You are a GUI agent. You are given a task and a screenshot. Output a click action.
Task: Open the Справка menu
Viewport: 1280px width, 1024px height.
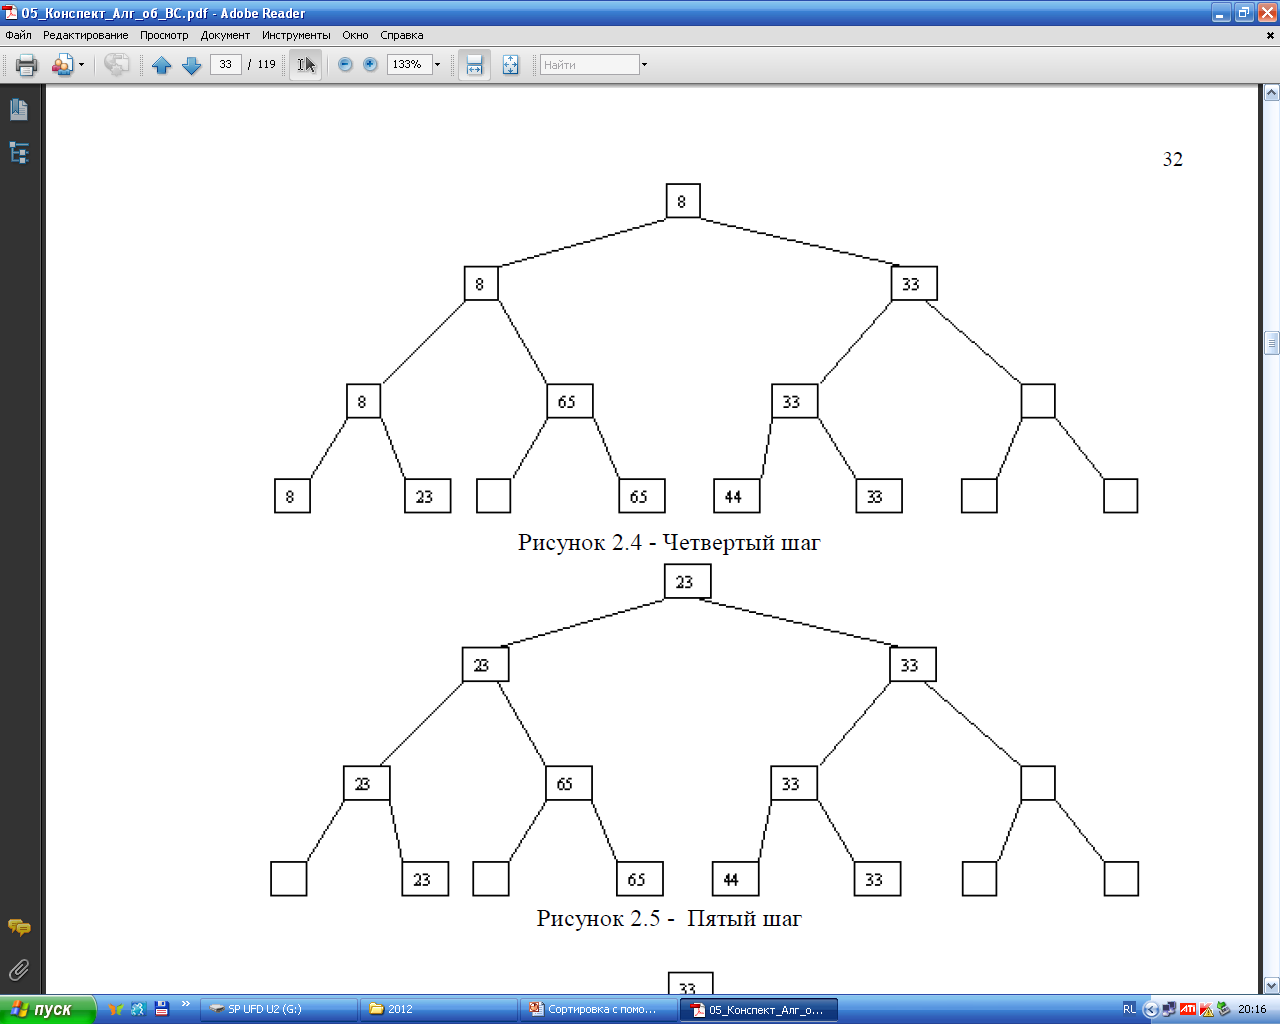coord(401,35)
